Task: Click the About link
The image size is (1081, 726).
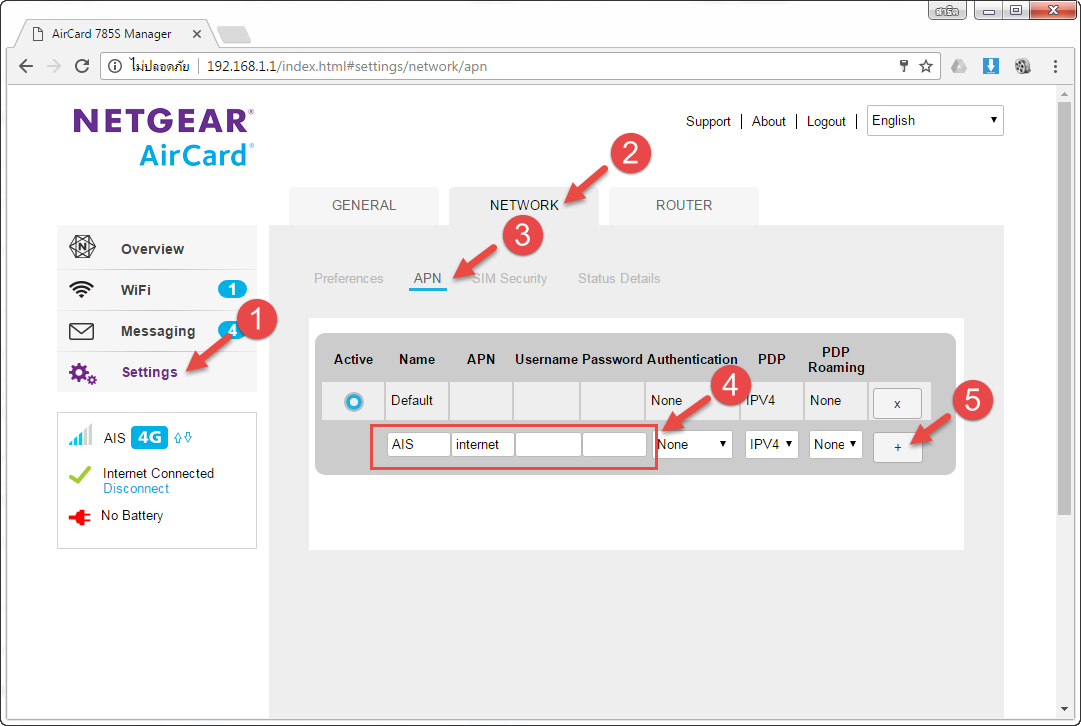Action: pyautogui.click(x=769, y=121)
